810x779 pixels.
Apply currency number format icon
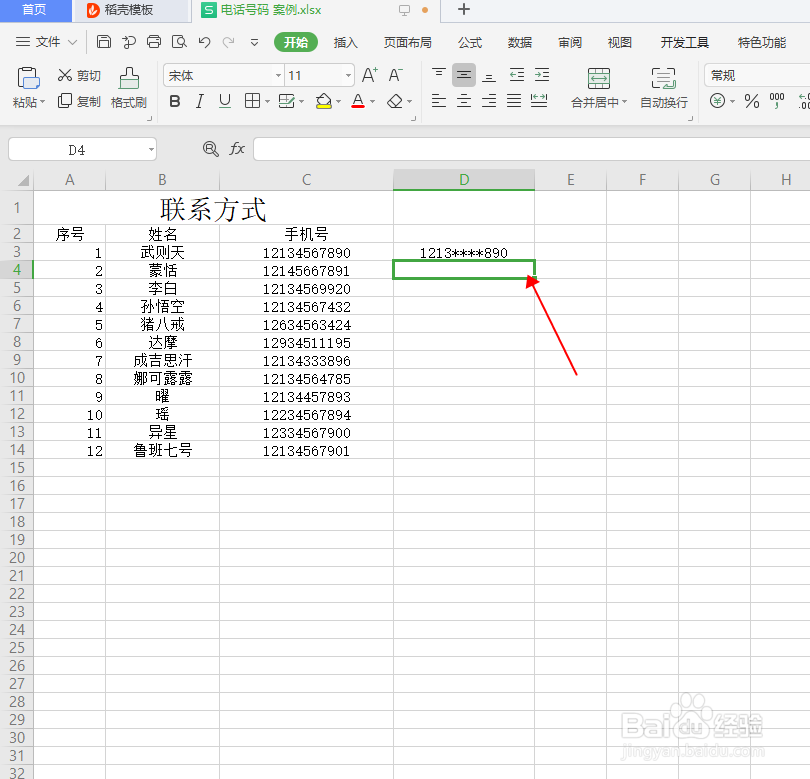[x=717, y=101]
